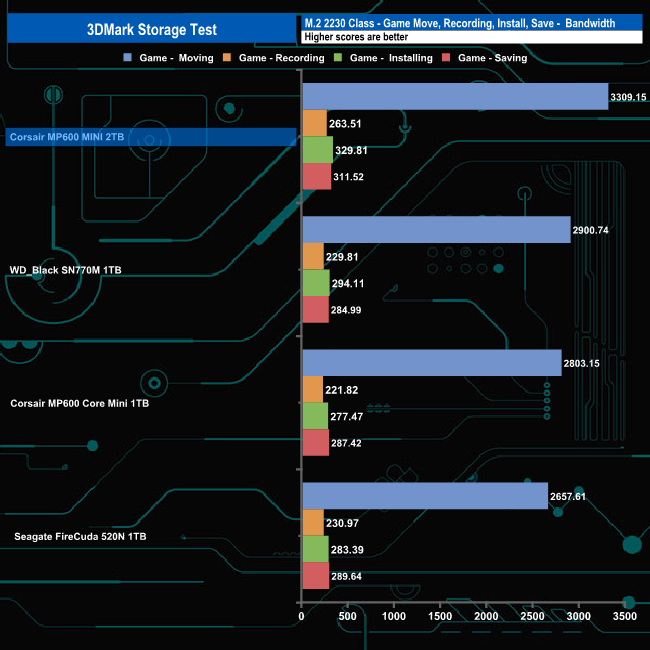Click the 3000 axis tick label
Screen dimensions: 650x650
click(x=579, y=616)
